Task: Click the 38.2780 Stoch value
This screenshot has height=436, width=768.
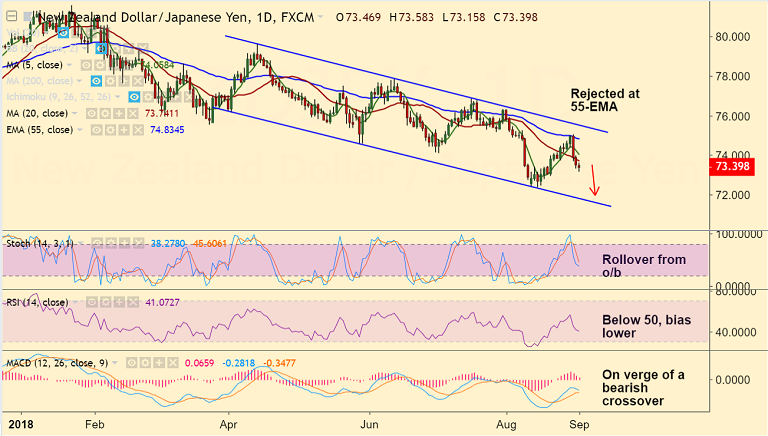Action: (168, 243)
